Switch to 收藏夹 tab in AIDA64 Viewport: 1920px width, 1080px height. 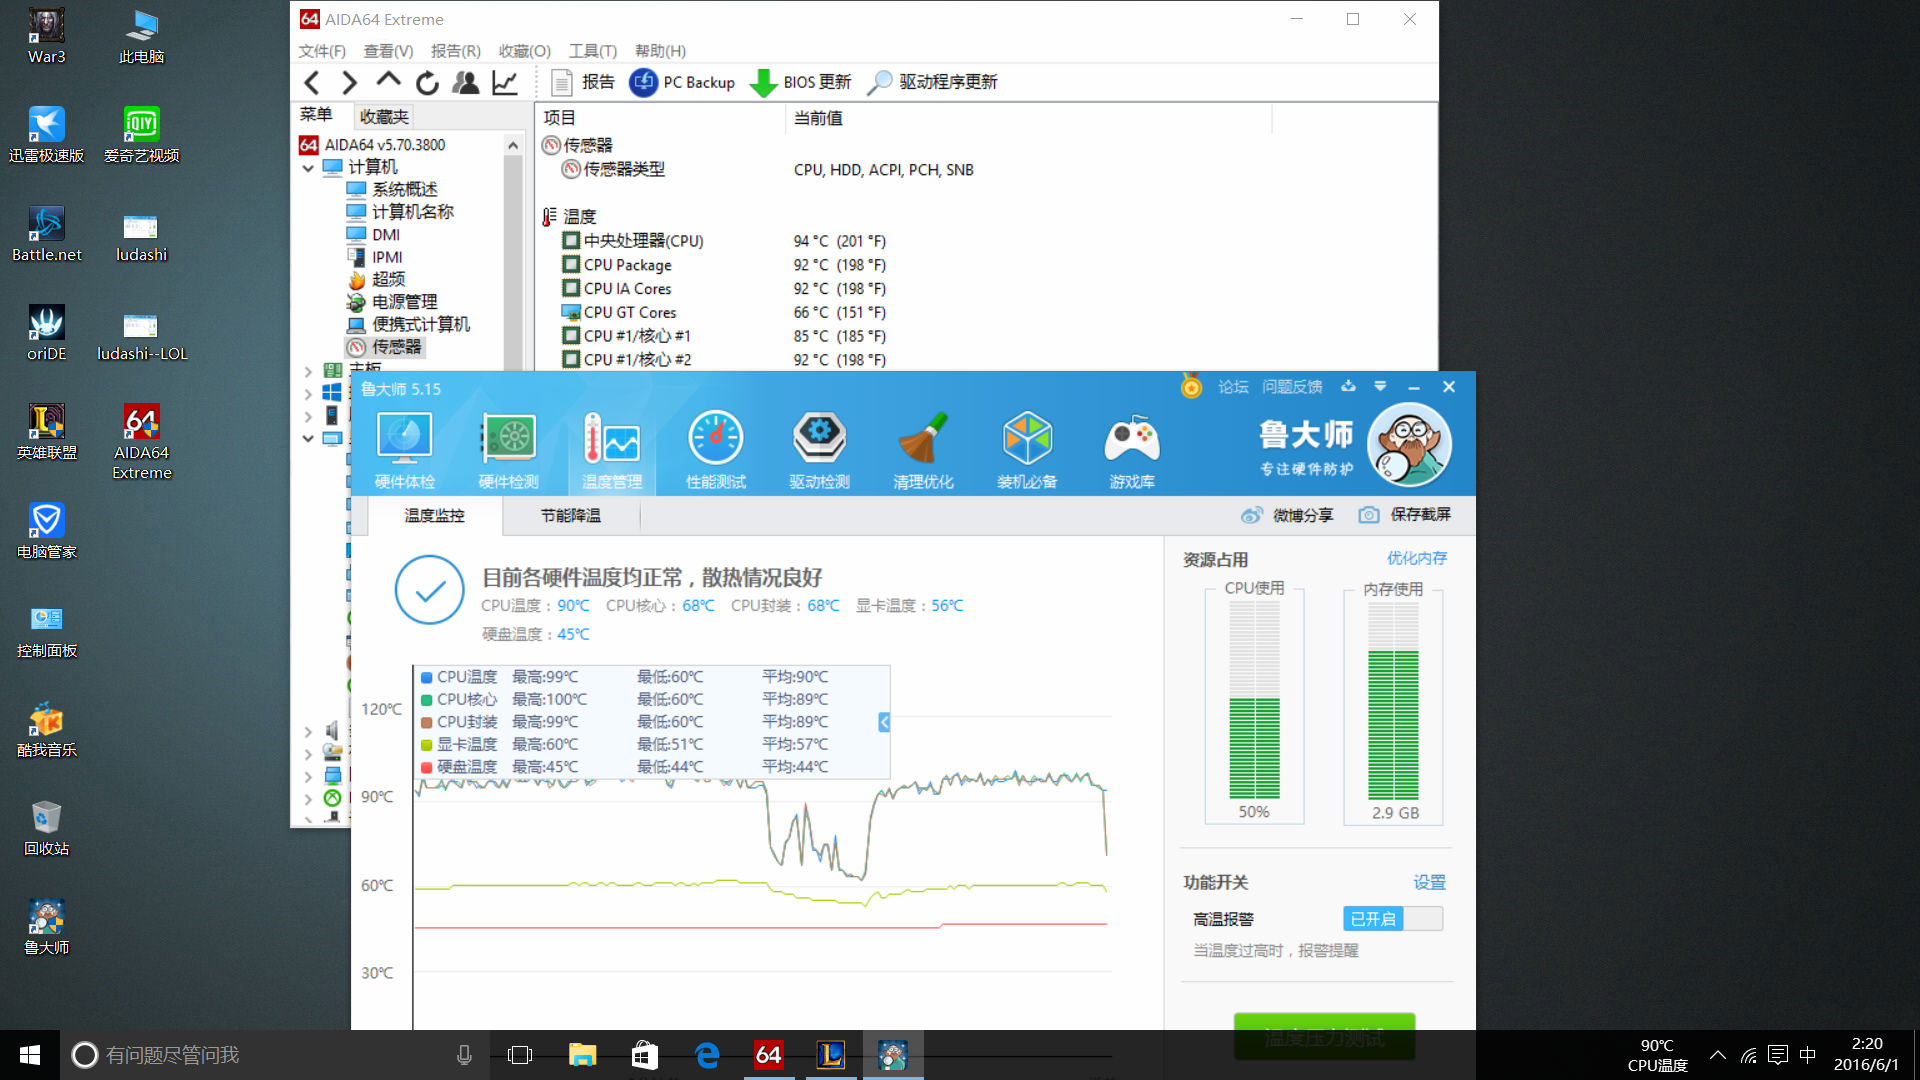(x=384, y=117)
